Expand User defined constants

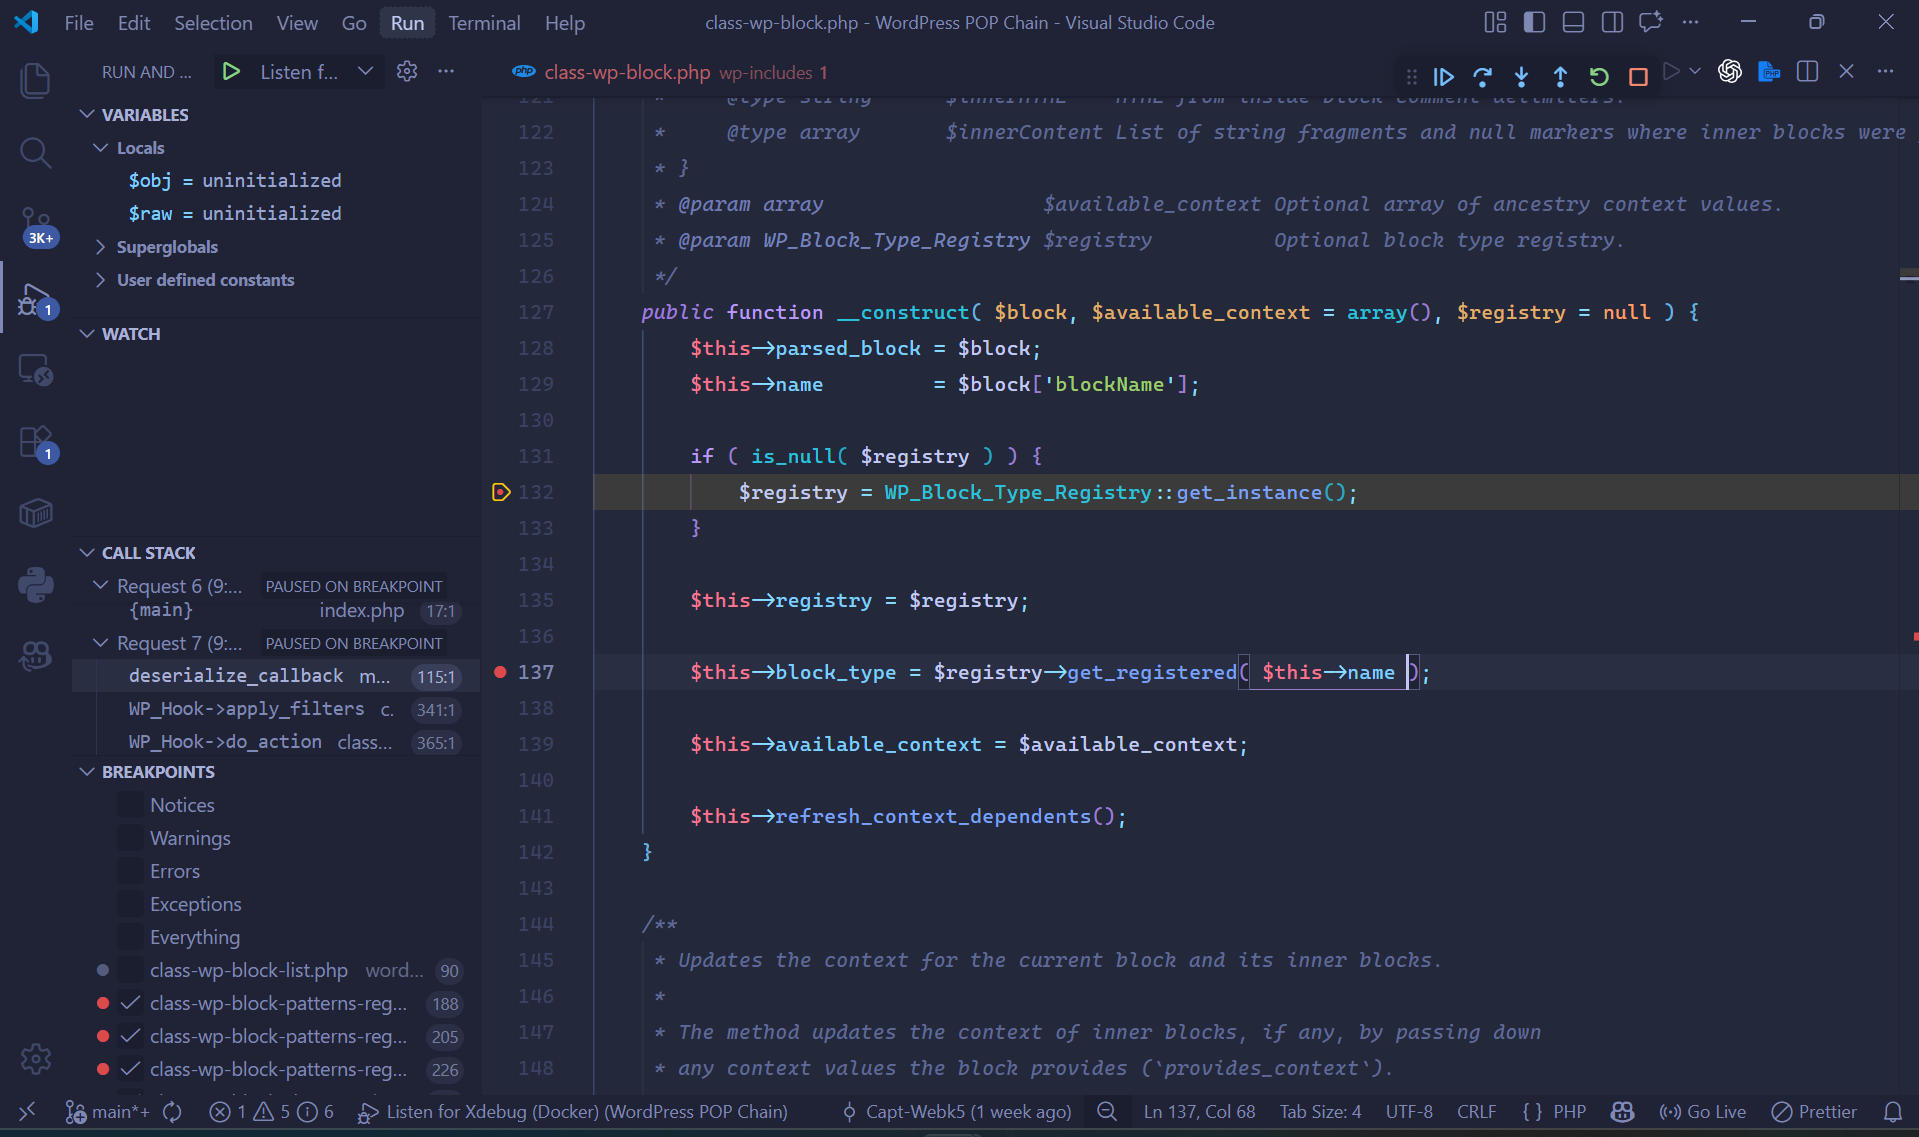pos(101,280)
